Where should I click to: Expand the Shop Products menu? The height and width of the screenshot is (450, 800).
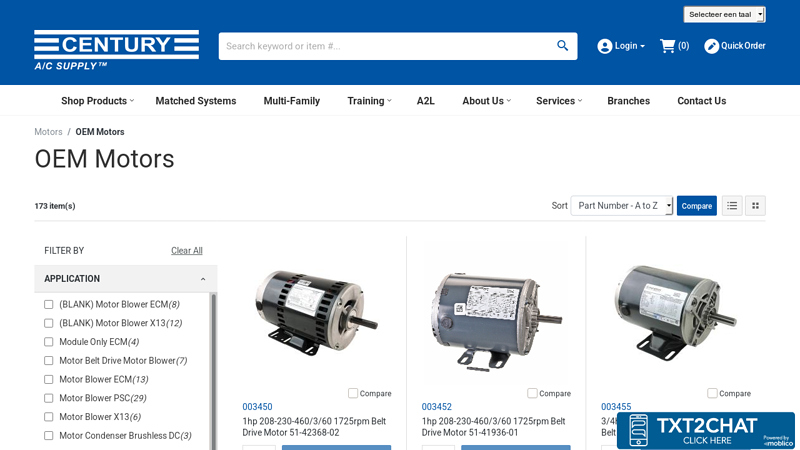97,101
